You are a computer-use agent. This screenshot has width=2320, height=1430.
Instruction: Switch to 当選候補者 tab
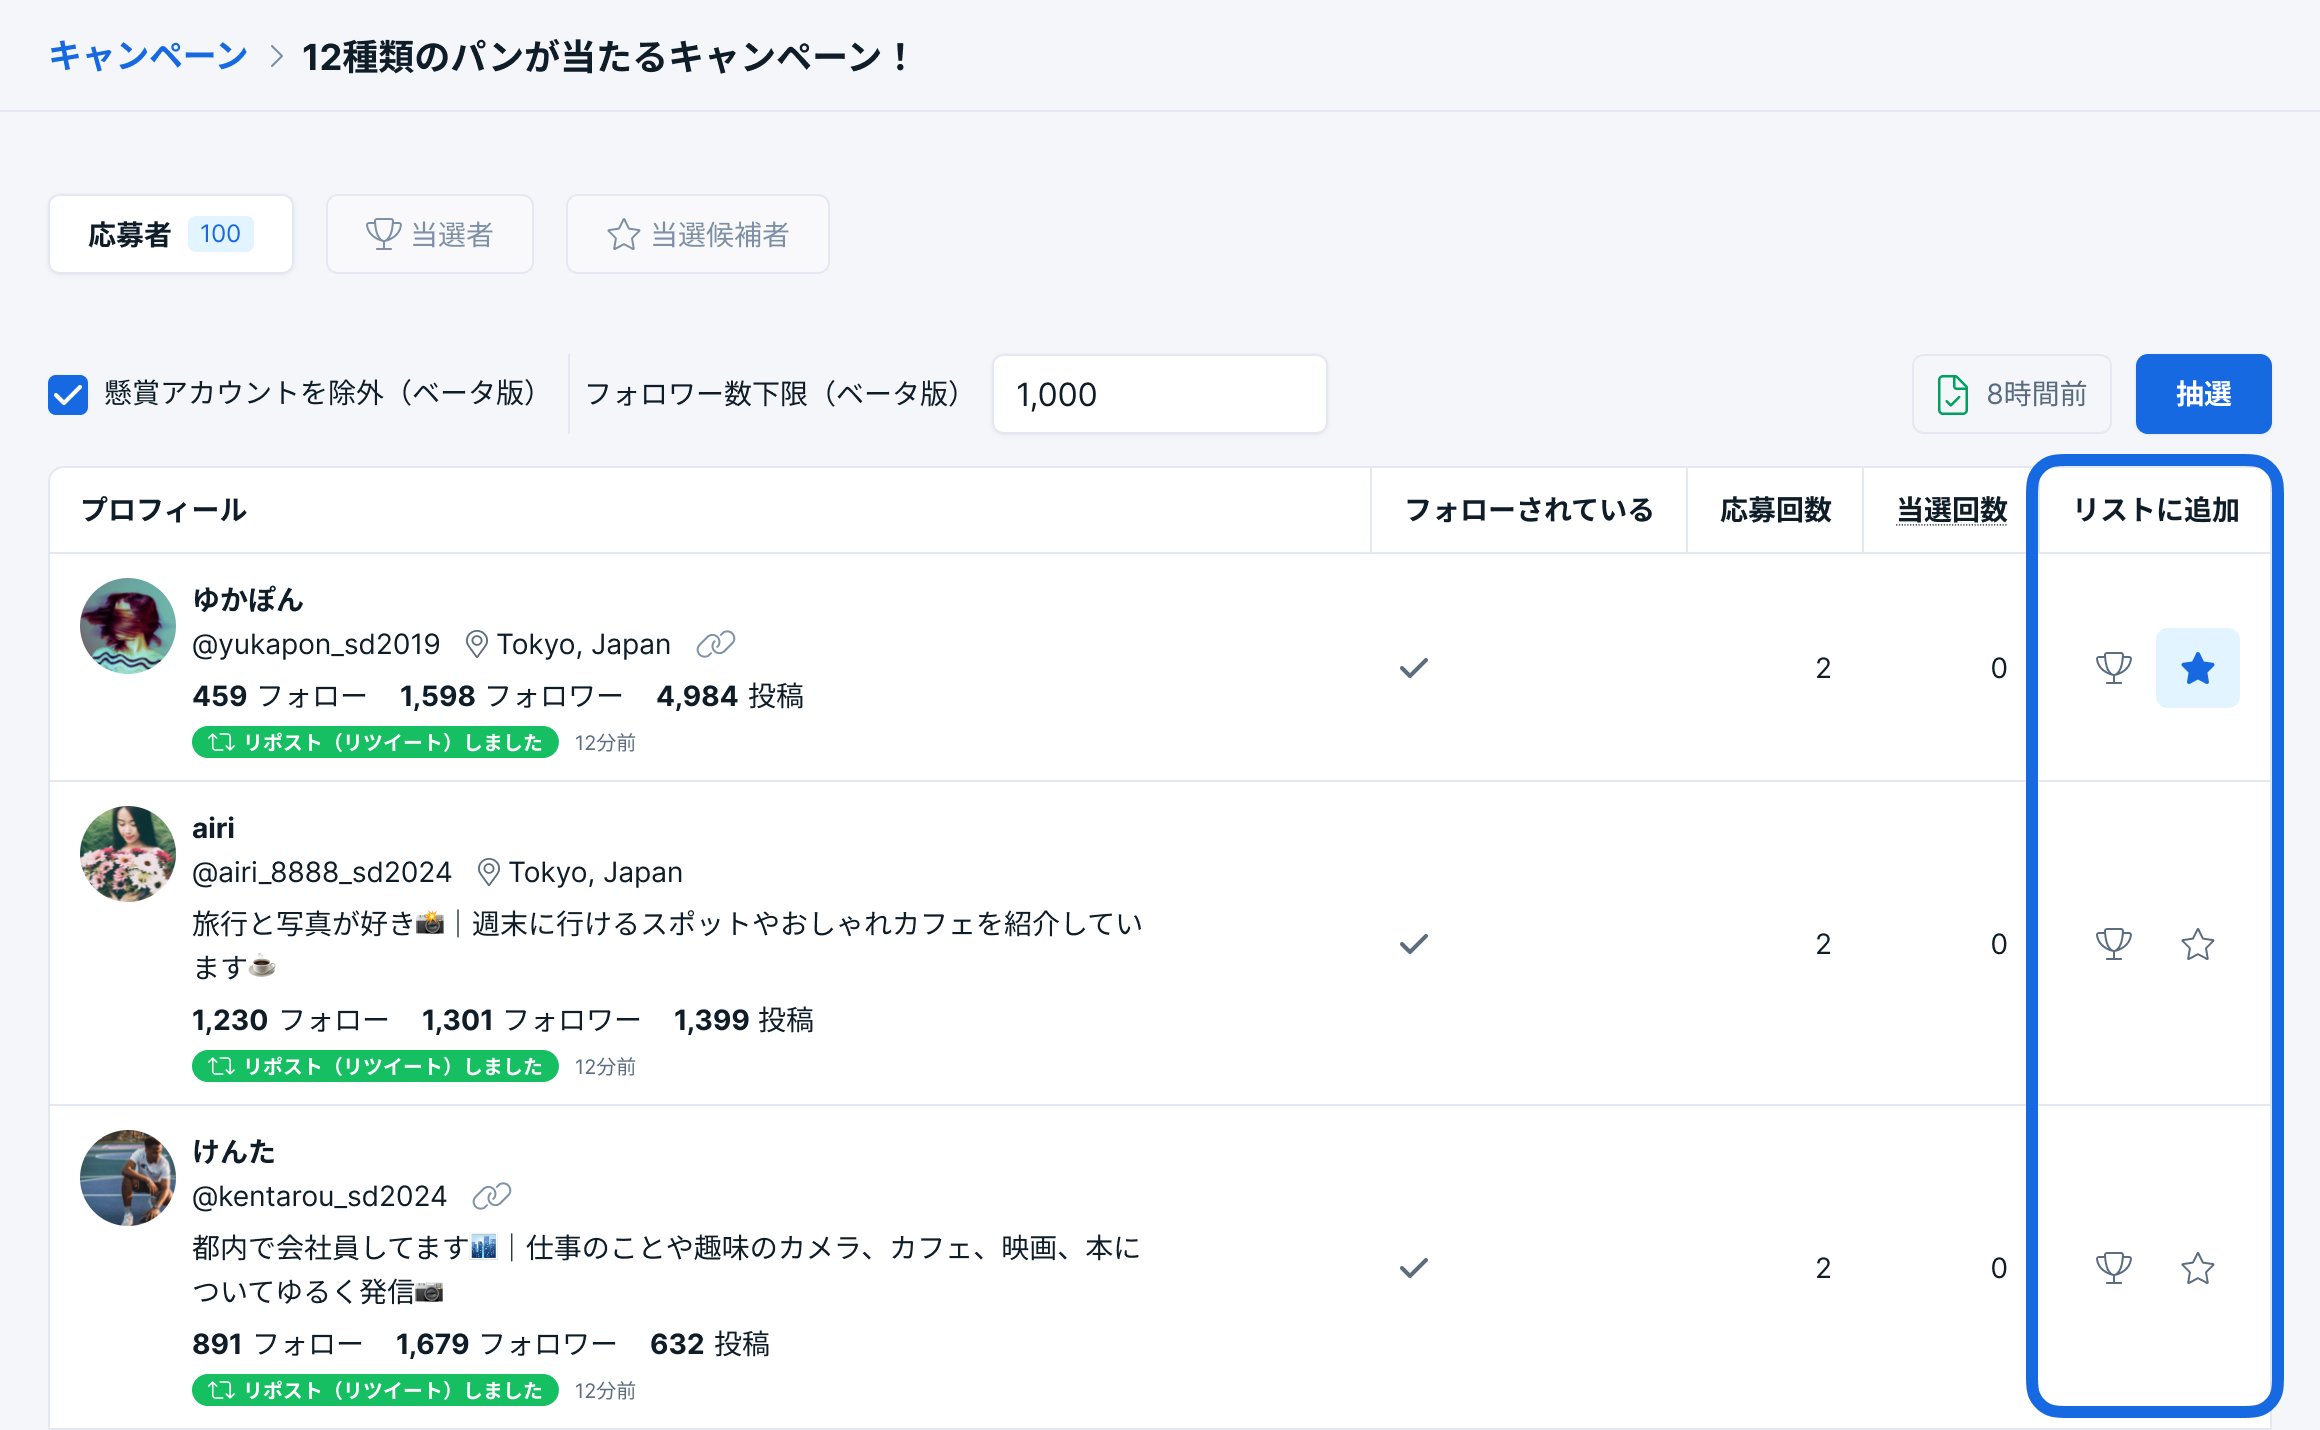[697, 234]
